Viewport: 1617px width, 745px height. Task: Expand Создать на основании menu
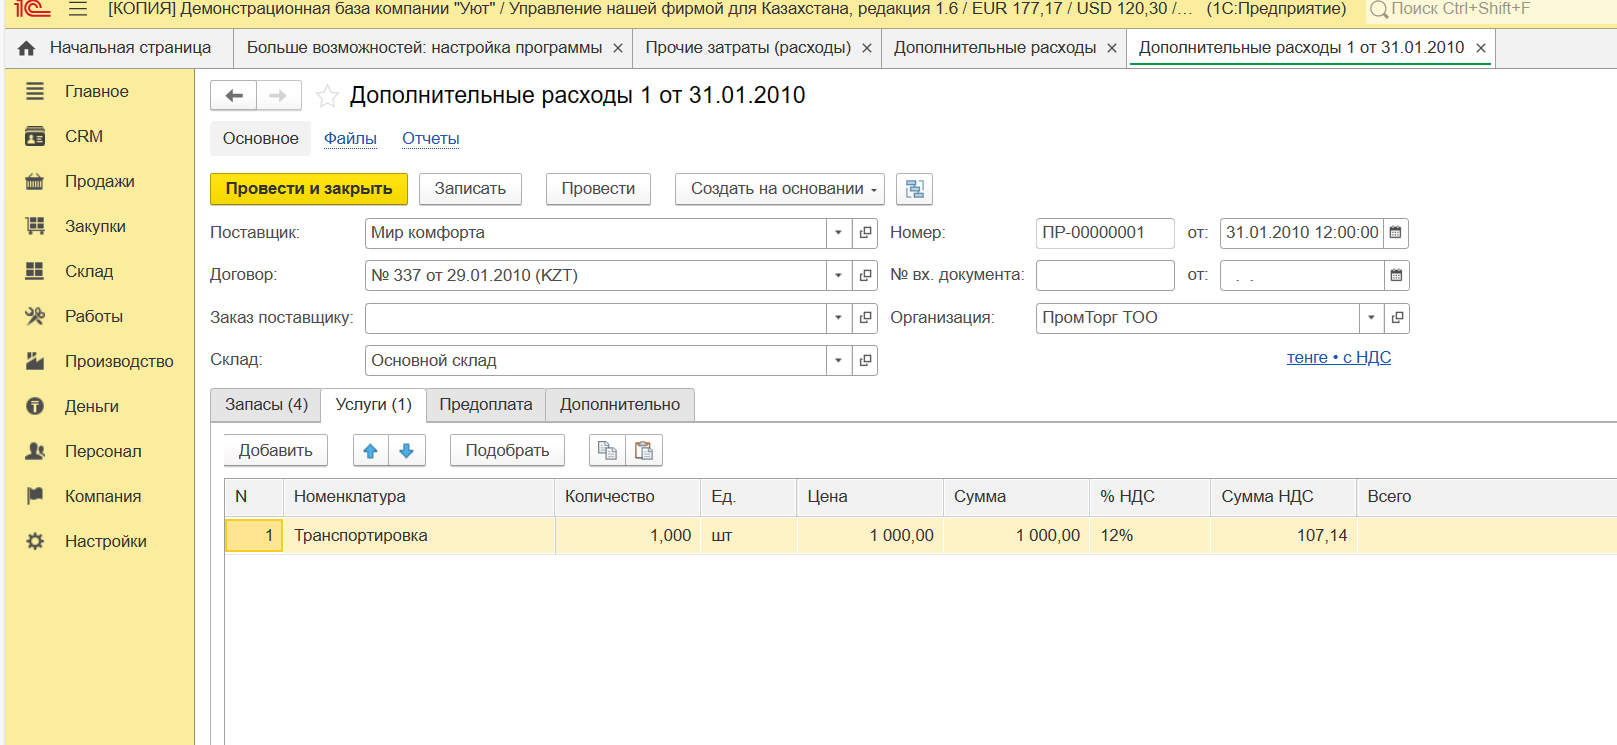tap(779, 189)
